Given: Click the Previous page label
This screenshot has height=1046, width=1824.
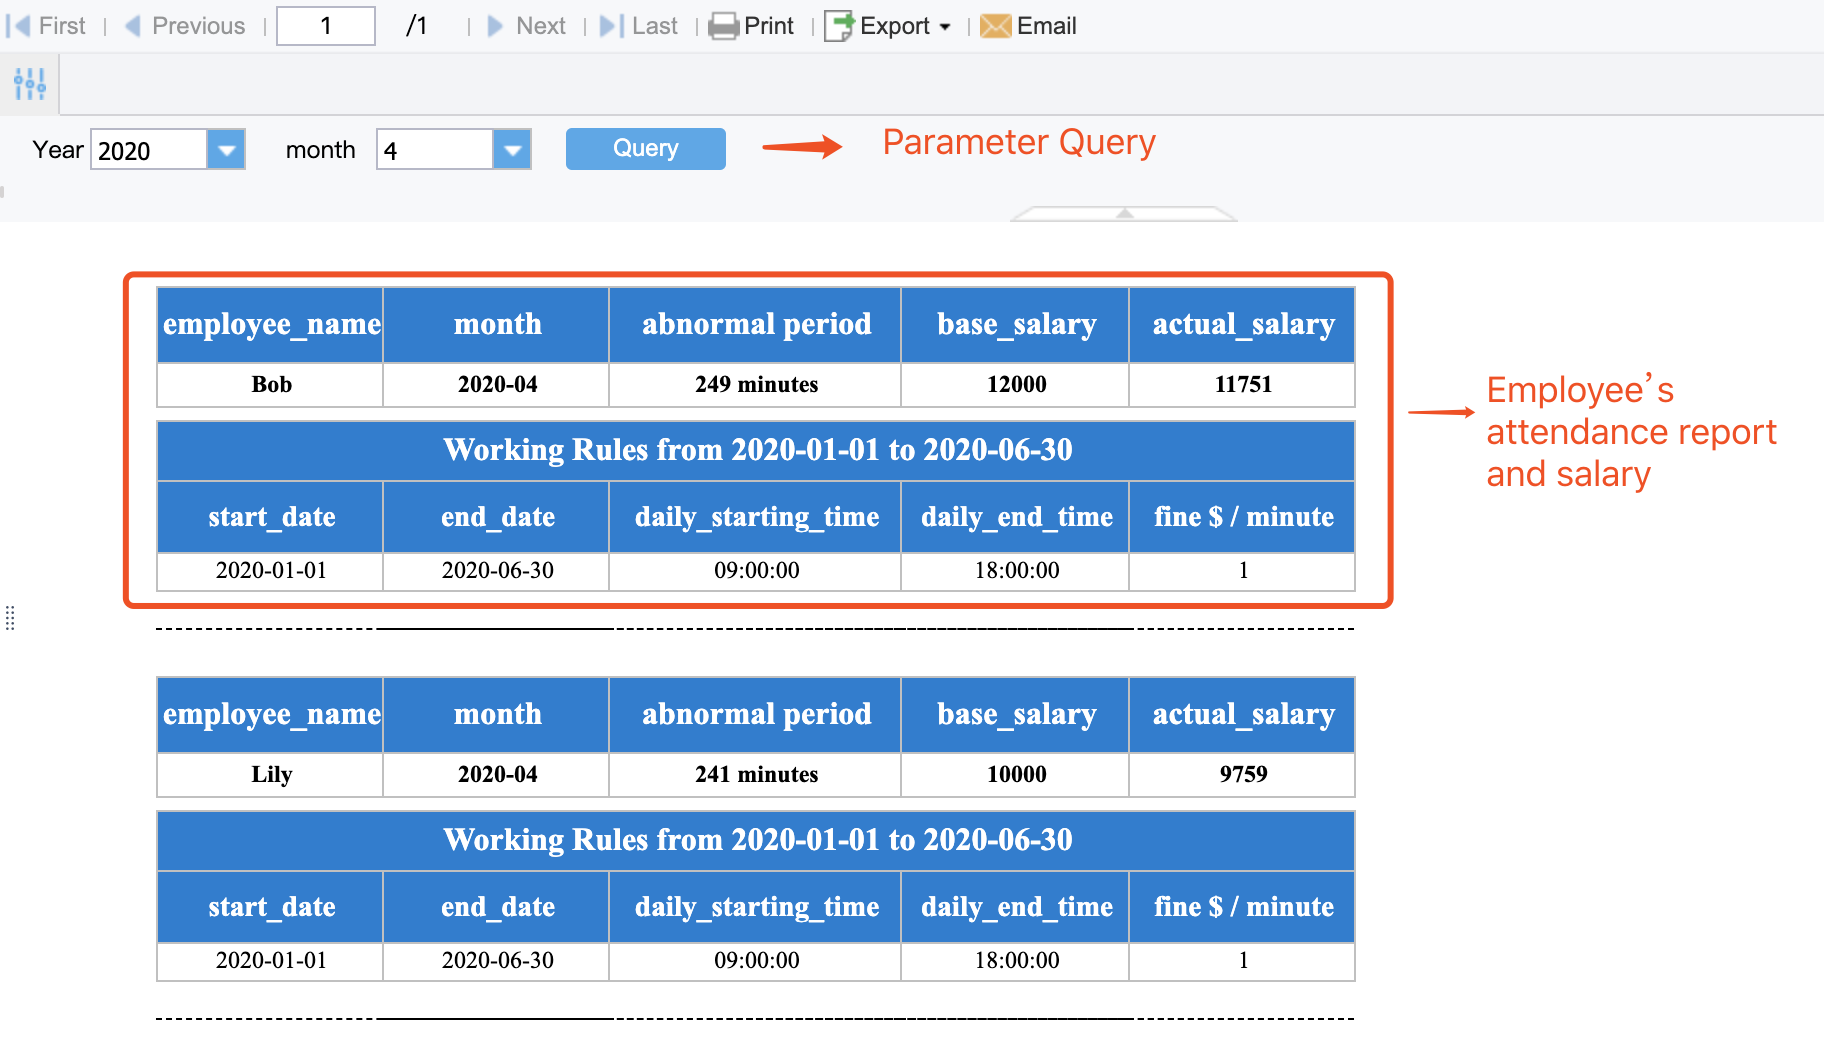Looking at the screenshot, I should [x=198, y=26].
